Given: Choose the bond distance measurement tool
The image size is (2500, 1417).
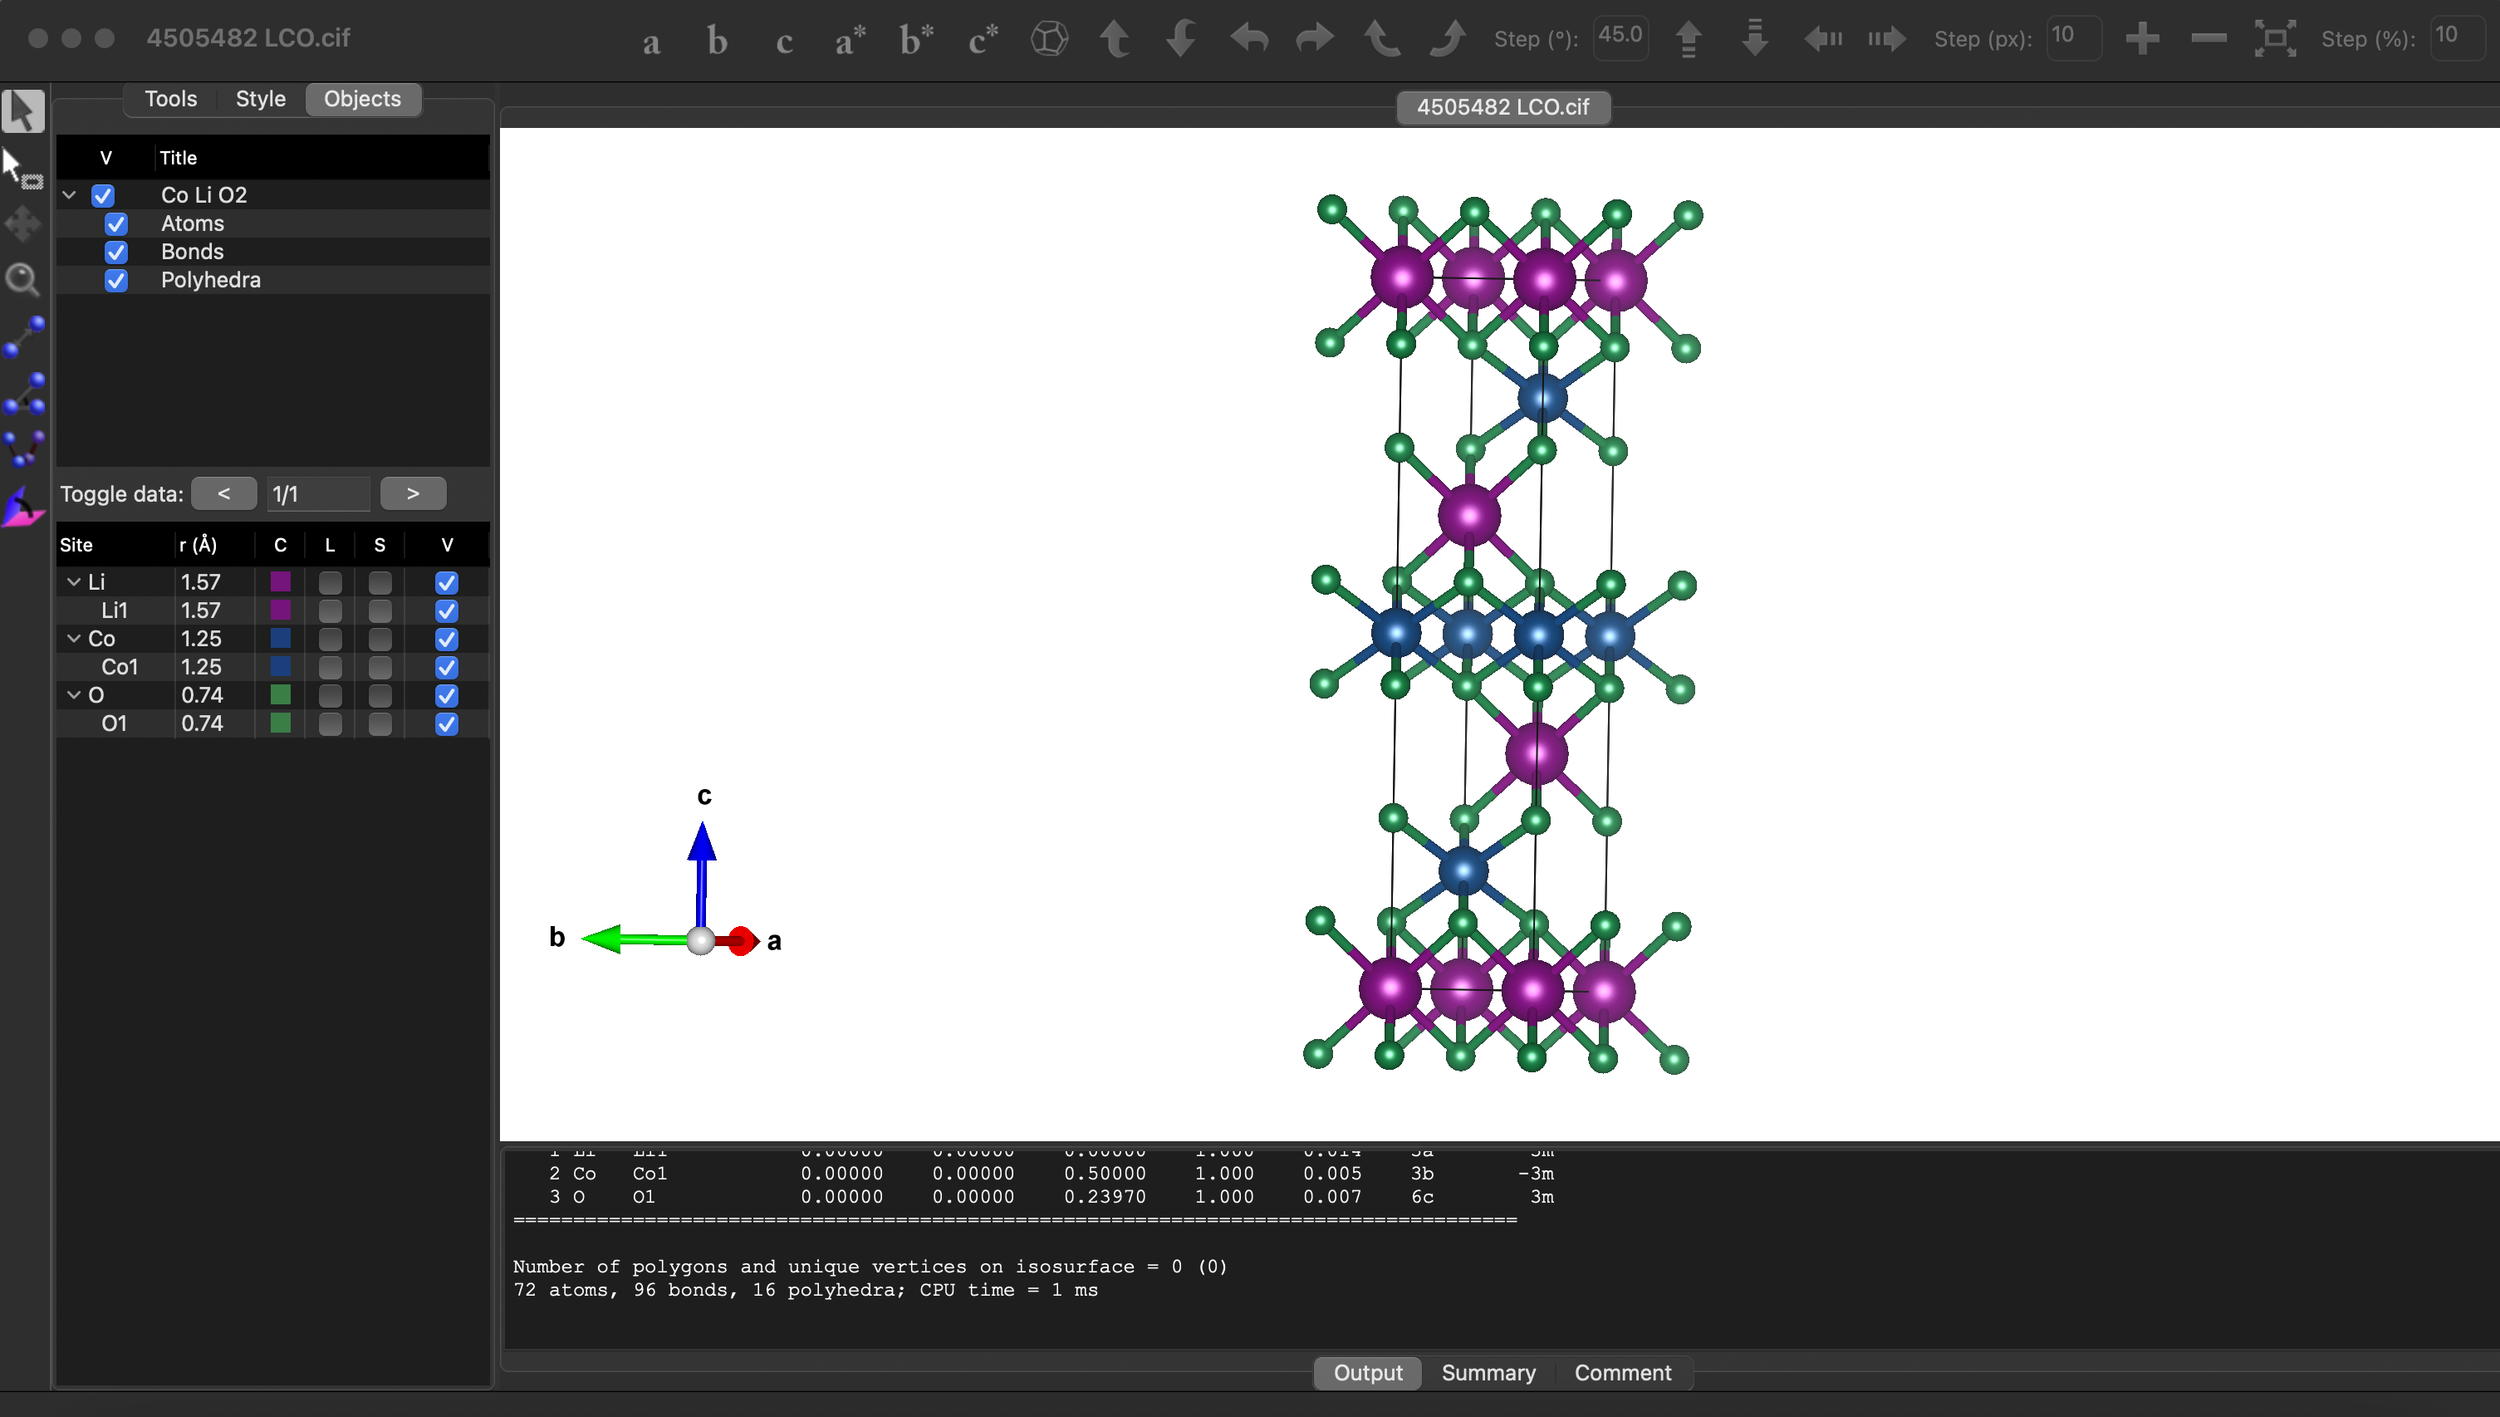Looking at the screenshot, I should click(x=24, y=337).
